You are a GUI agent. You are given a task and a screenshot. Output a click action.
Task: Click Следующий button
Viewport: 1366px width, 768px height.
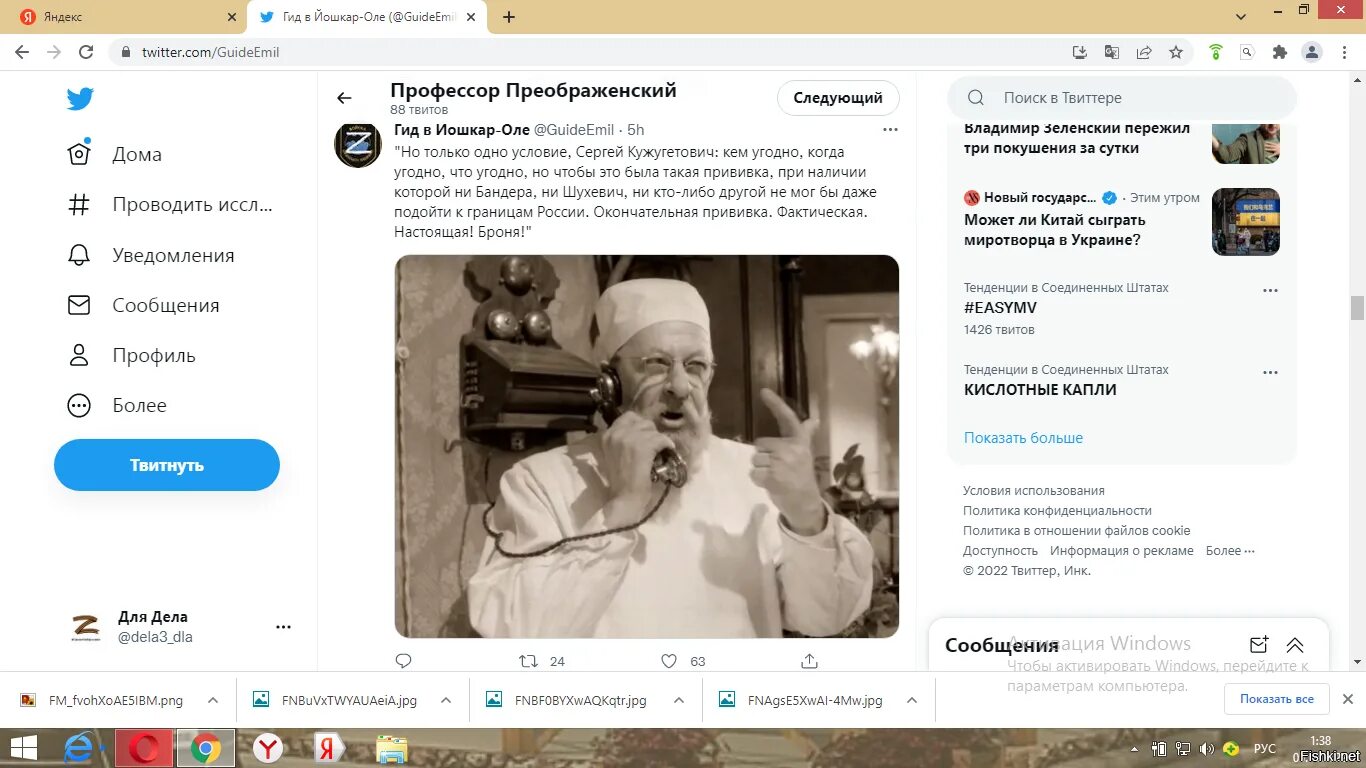pos(838,98)
